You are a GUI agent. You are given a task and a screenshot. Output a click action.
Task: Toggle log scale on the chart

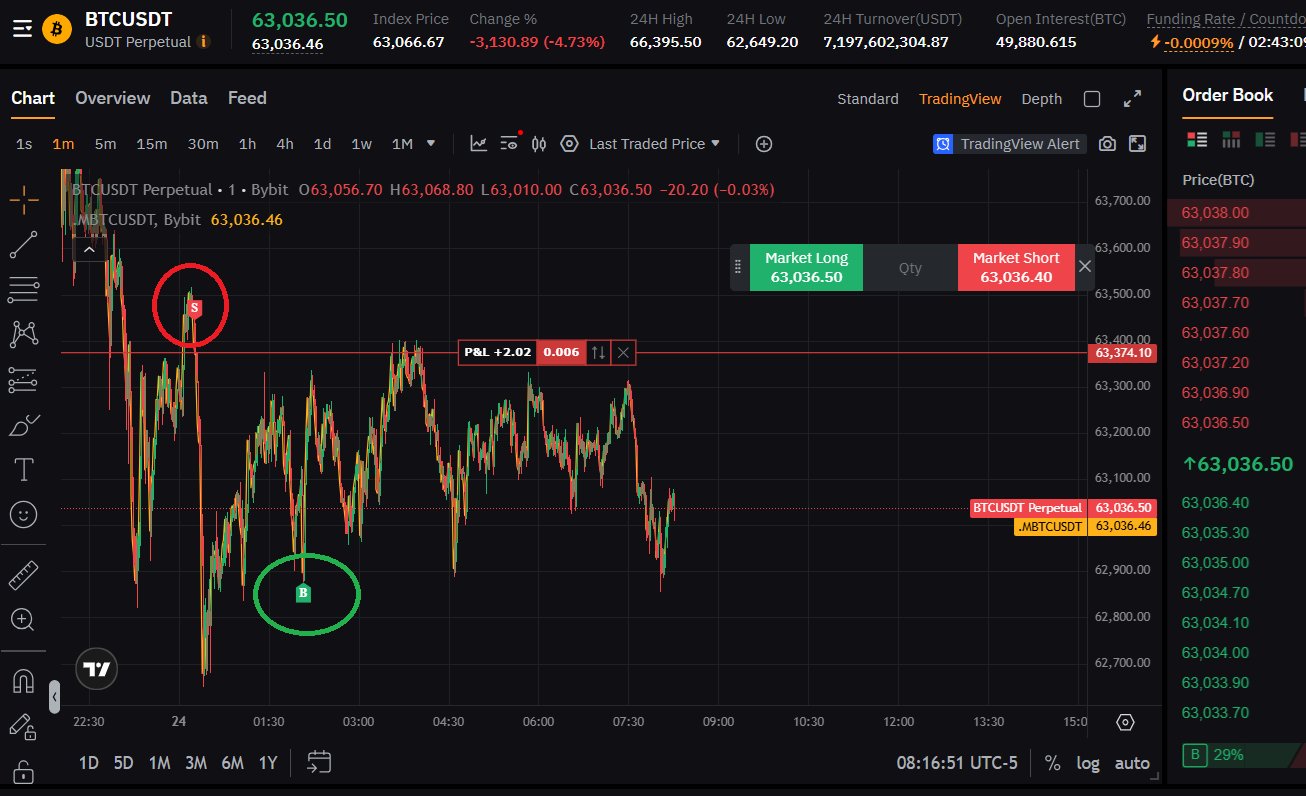pyautogui.click(x=1088, y=763)
